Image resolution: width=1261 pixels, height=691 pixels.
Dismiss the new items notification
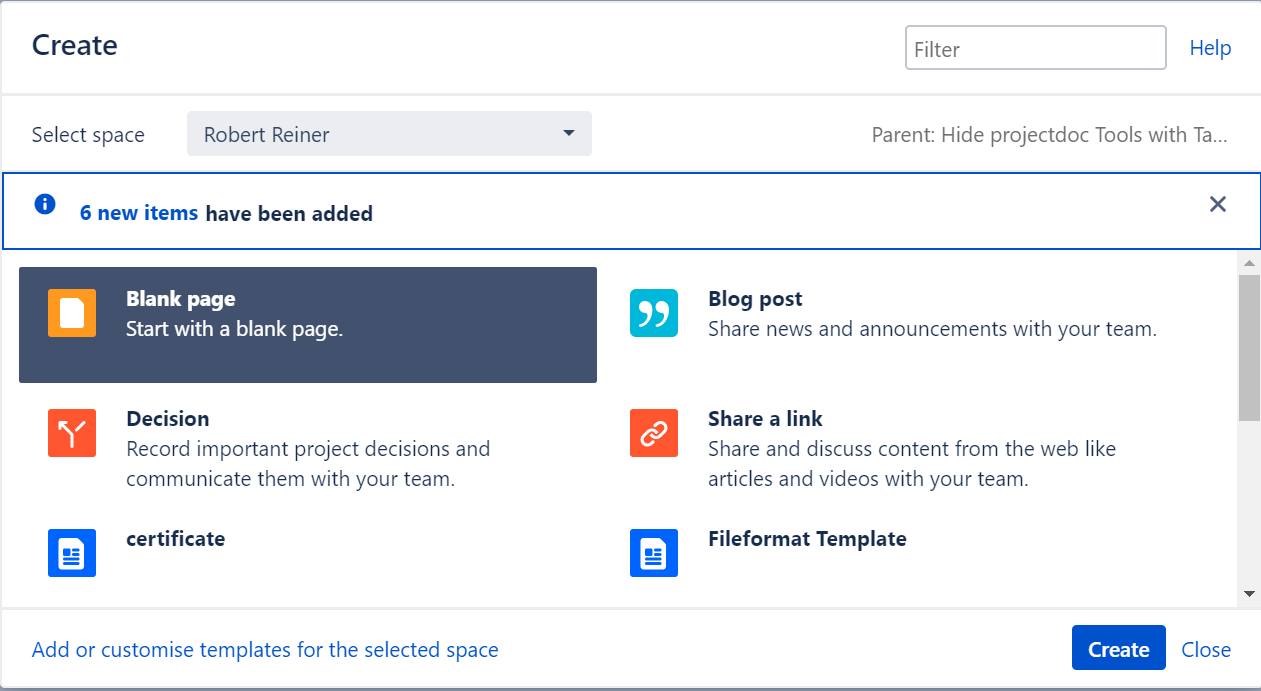pos(1218,204)
